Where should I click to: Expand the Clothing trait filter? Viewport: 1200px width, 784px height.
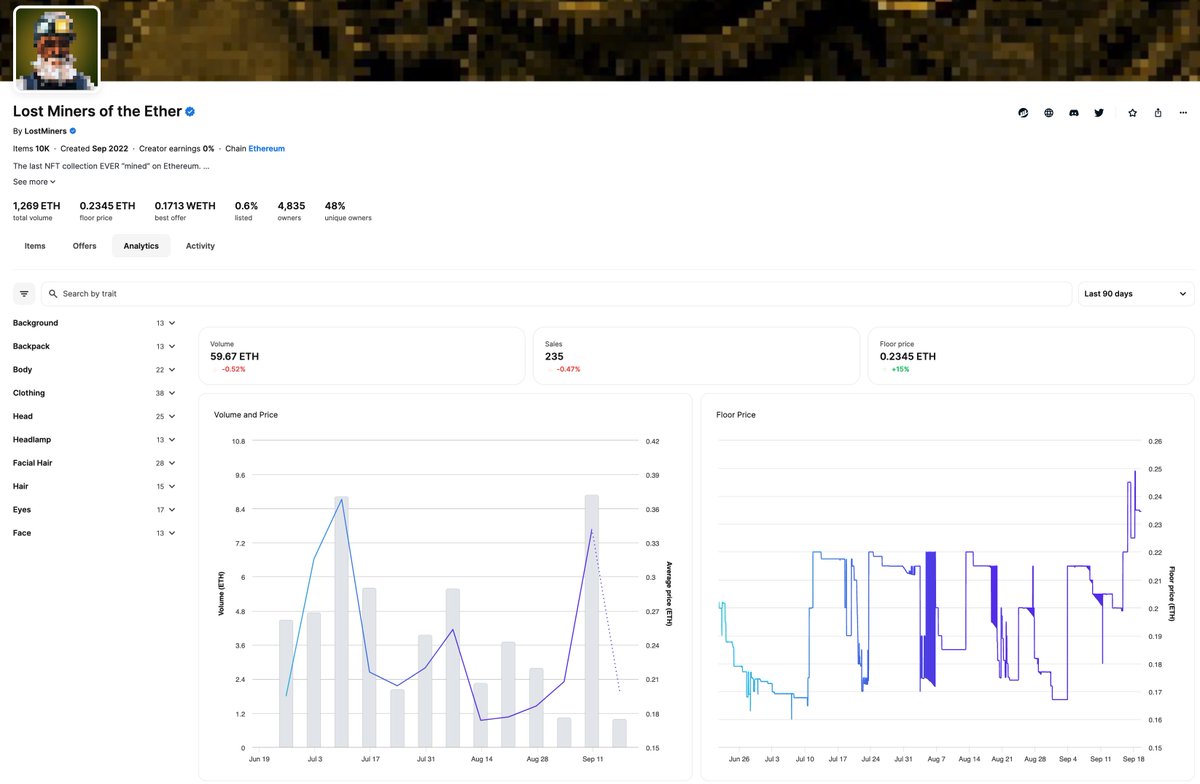pyautogui.click(x=94, y=393)
